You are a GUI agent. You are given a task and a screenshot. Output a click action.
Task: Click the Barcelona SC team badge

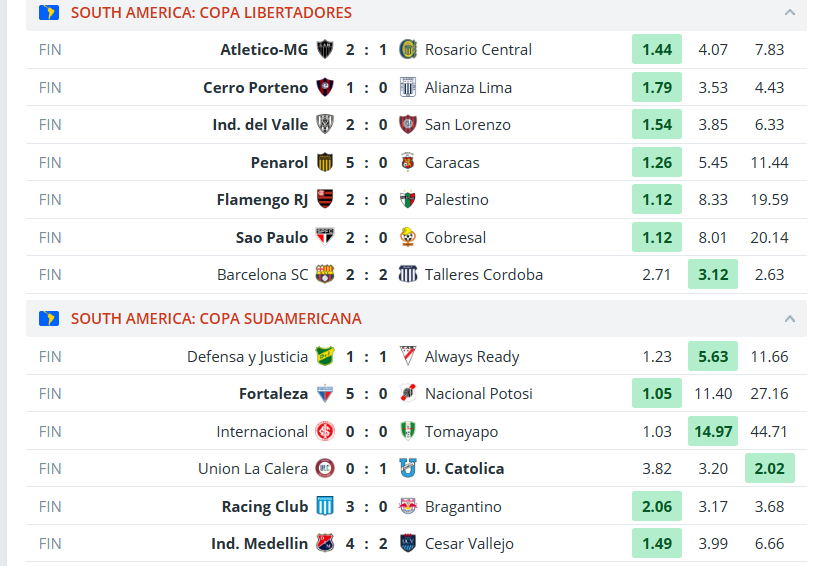[325, 275]
